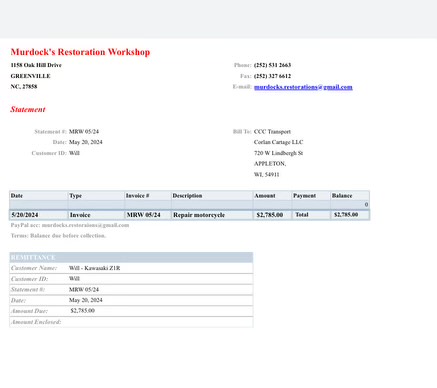Click the $2,785.00 amount cell
This screenshot has width=437, height=388.
pos(270,215)
